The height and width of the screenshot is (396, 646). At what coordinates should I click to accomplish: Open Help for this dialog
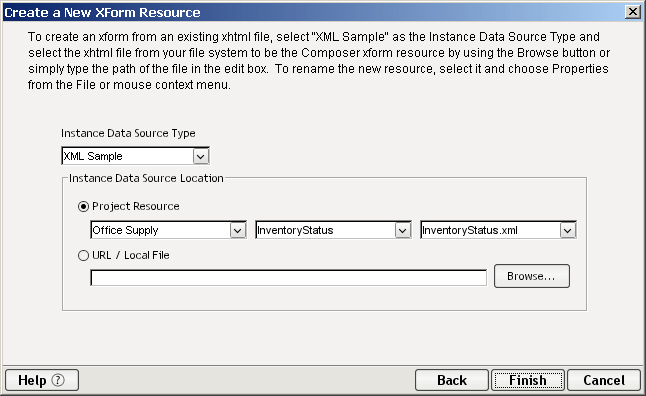(42, 380)
